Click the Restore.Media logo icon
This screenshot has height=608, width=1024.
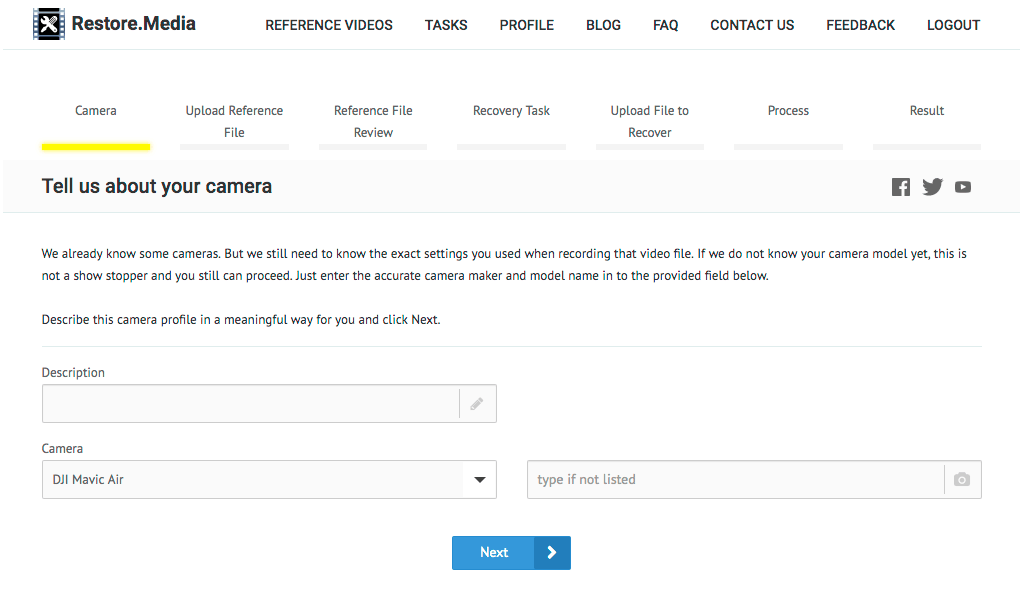[49, 24]
